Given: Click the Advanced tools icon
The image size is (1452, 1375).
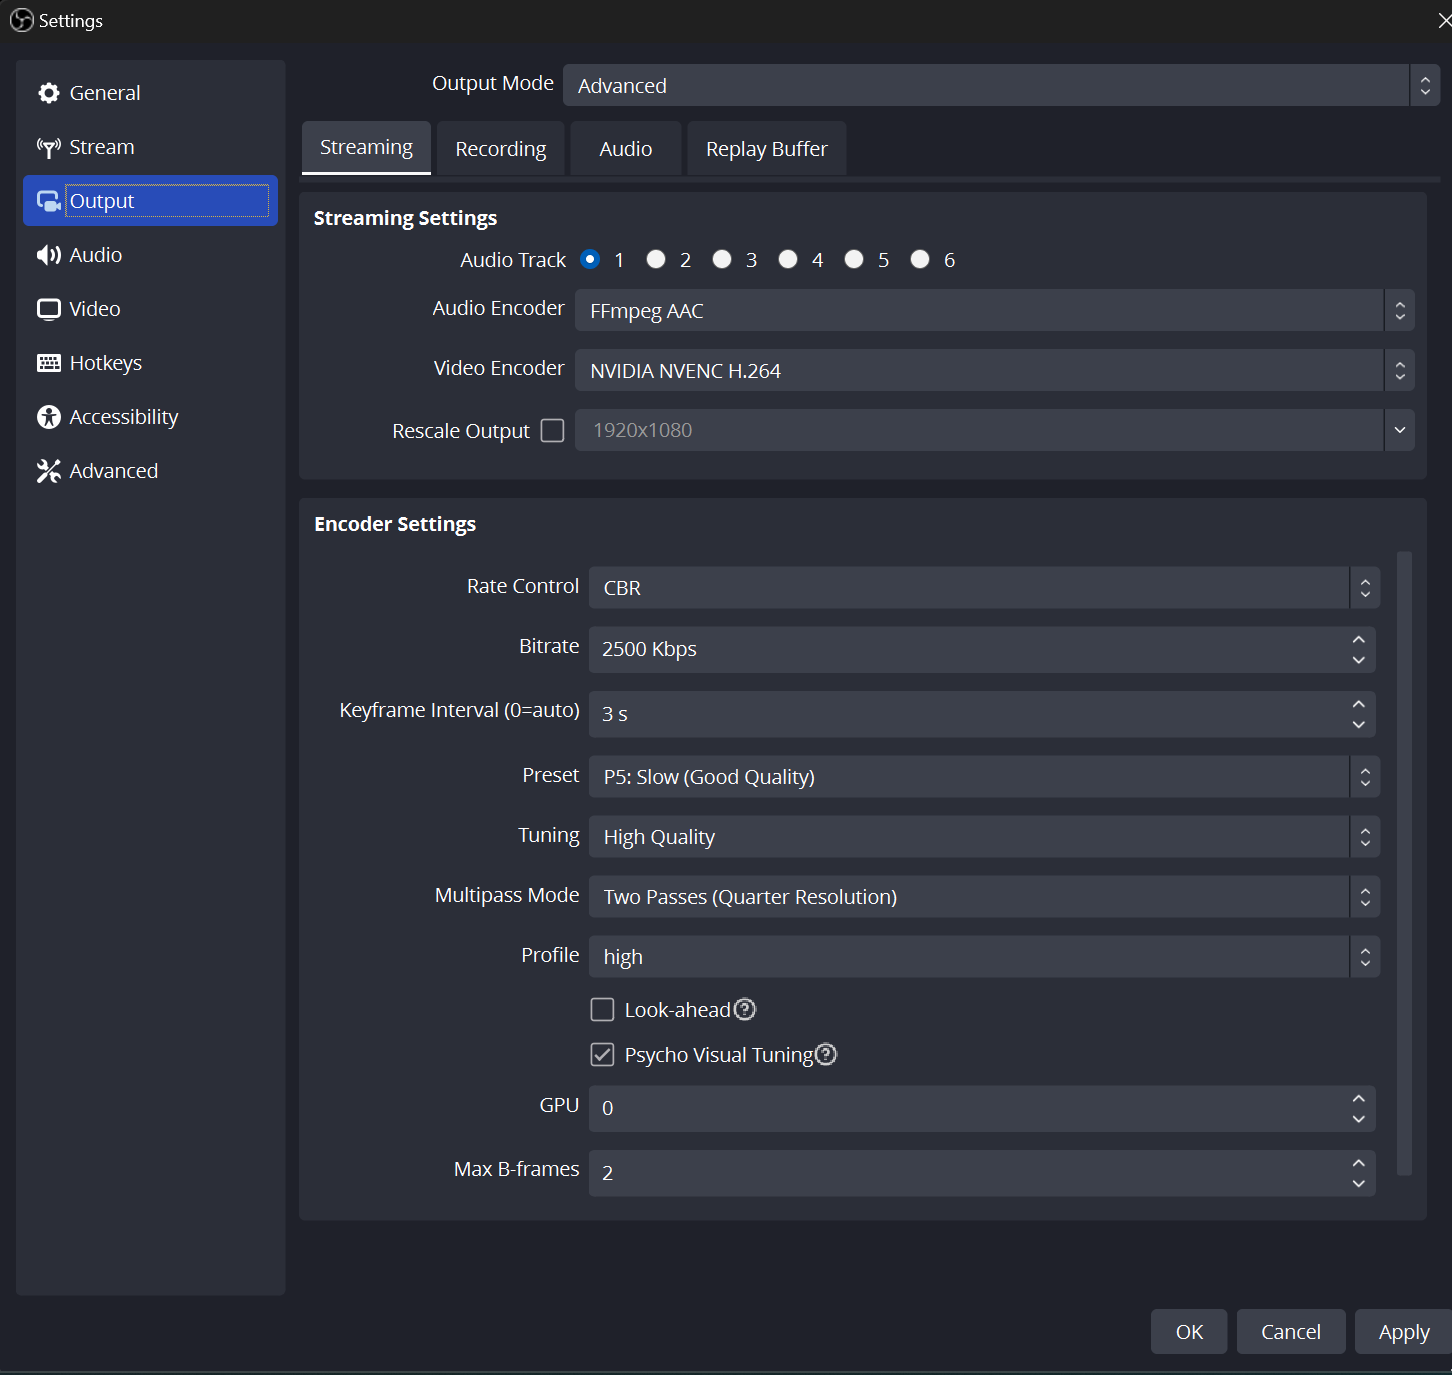Looking at the screenshot, I should [x=49, y=471].
